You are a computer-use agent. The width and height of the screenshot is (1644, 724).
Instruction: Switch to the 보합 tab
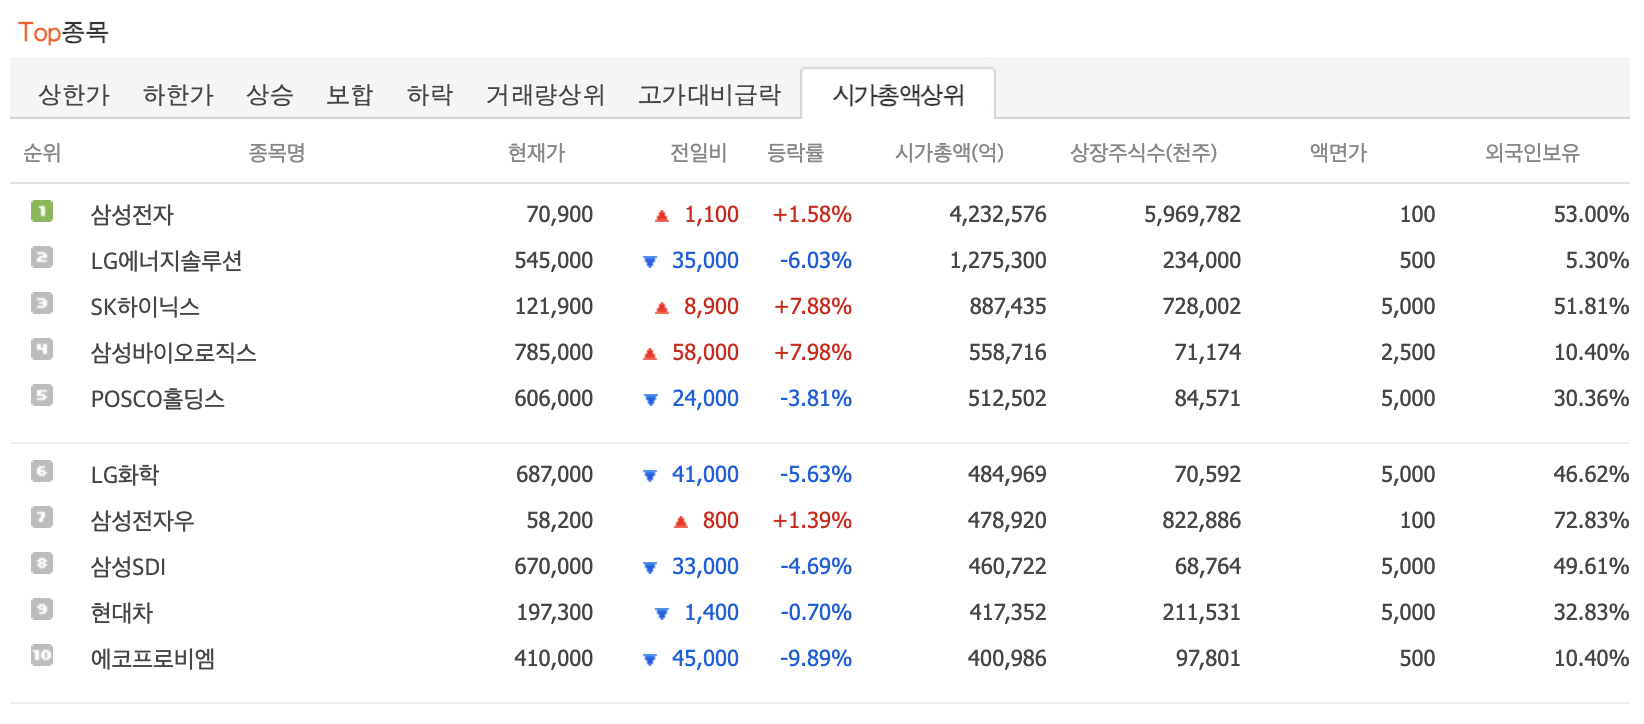coord(350,95)
